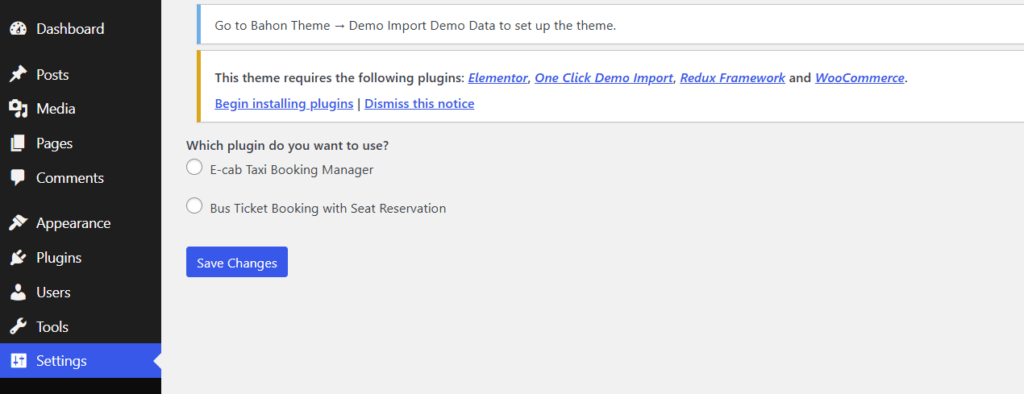Click Dismiss this notice link
The height and width of the screenshot is (394, 1024).
(419, 103)
